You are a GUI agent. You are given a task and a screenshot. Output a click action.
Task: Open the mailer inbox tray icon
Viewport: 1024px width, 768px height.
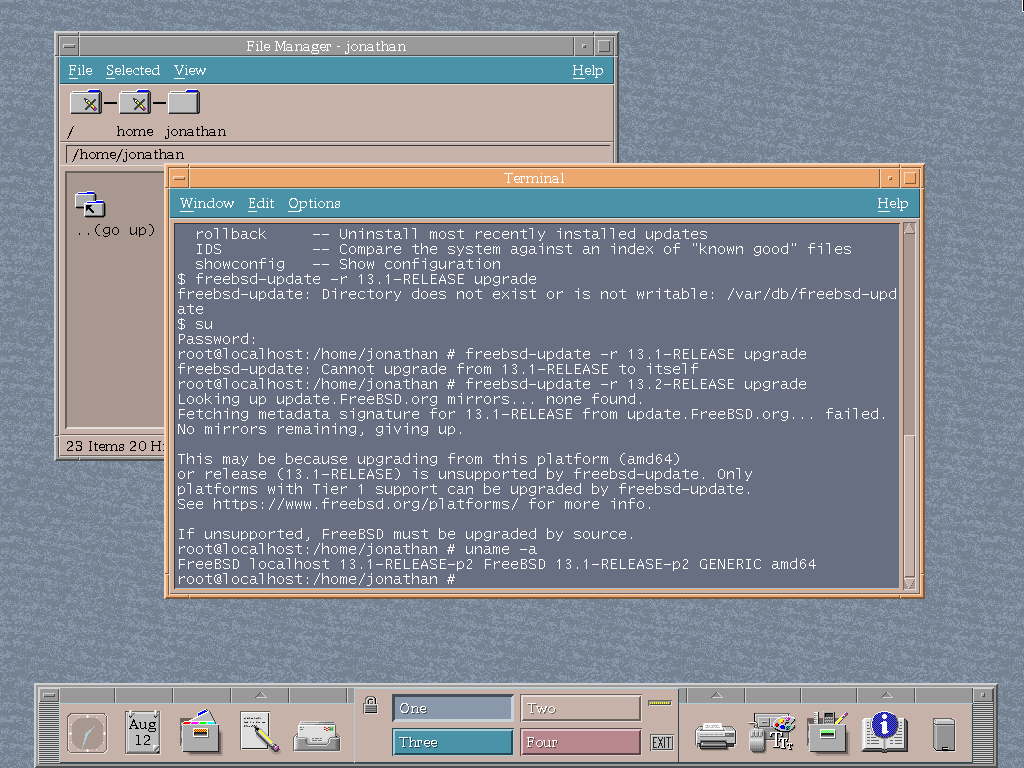point(316,735)
